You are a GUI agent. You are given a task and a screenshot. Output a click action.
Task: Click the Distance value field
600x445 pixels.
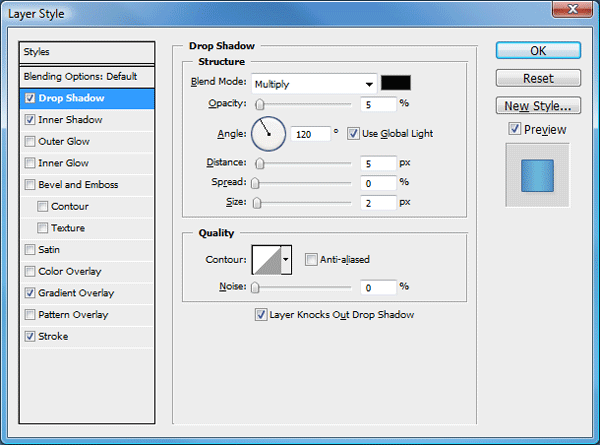(378, 163)
